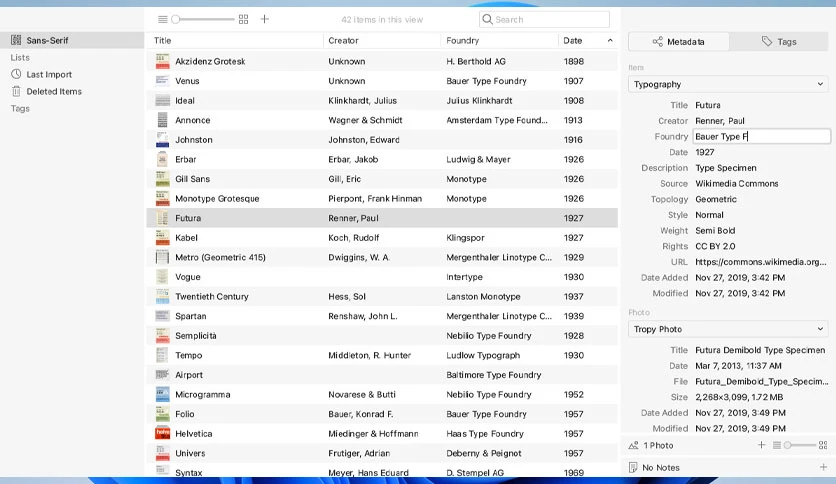836x484 pixels.
Task: Edit the Weight value Semi Bold
Action: pos(715,231)
